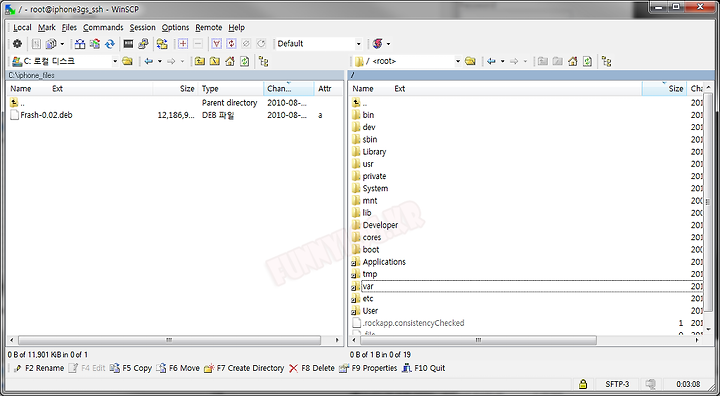The width and height of the screenshot is (720, 396).
Task: Sort local panel by Type column
Action: pos(231,89)
